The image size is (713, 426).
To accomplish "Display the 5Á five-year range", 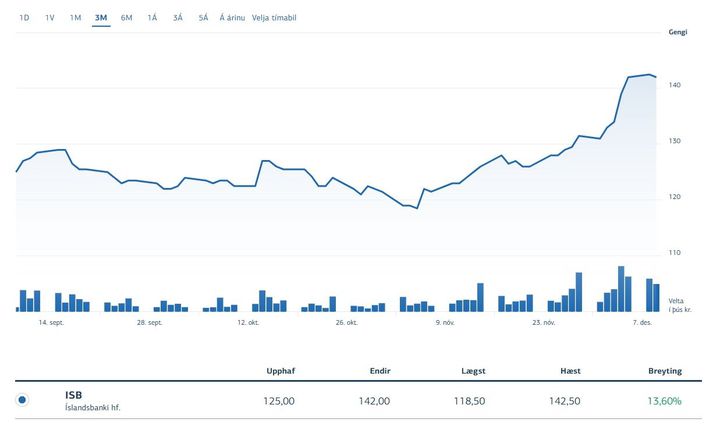I will (203, 18).
